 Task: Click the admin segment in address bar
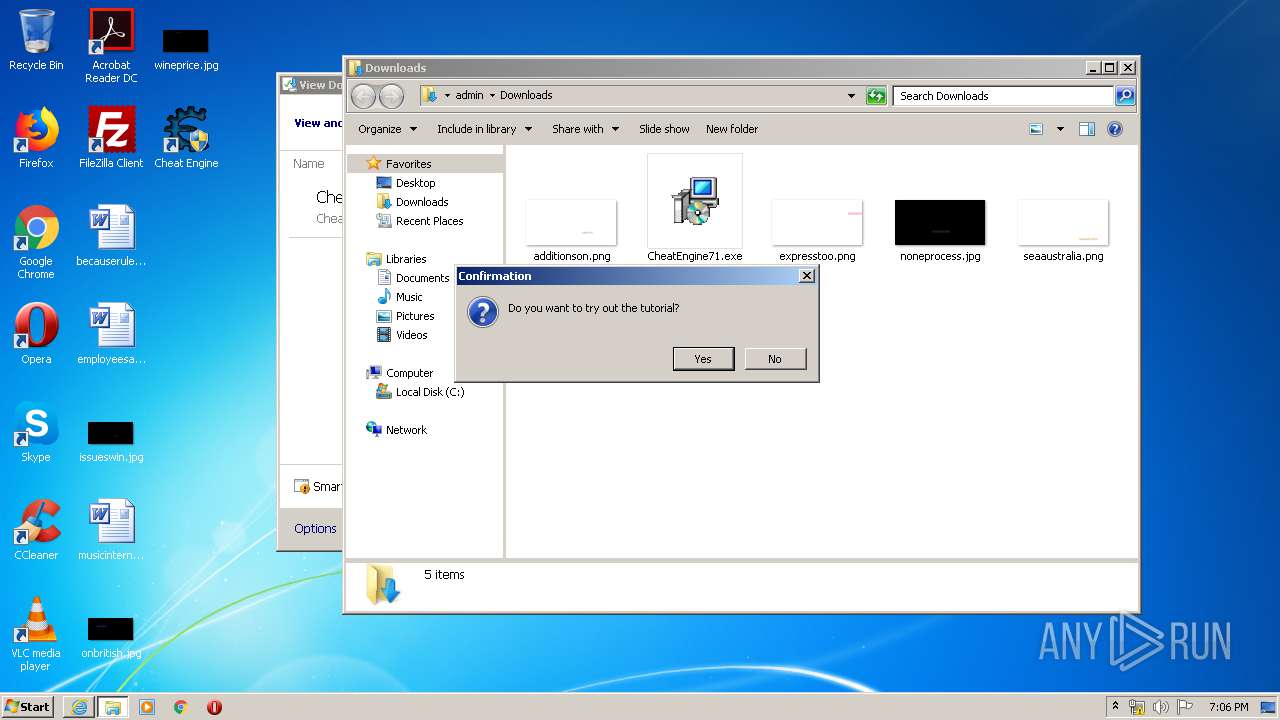(x=469, y=96)
